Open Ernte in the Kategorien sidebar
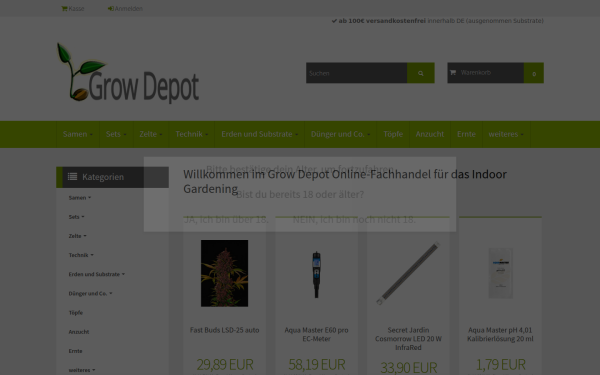 [x=75, y=351]
